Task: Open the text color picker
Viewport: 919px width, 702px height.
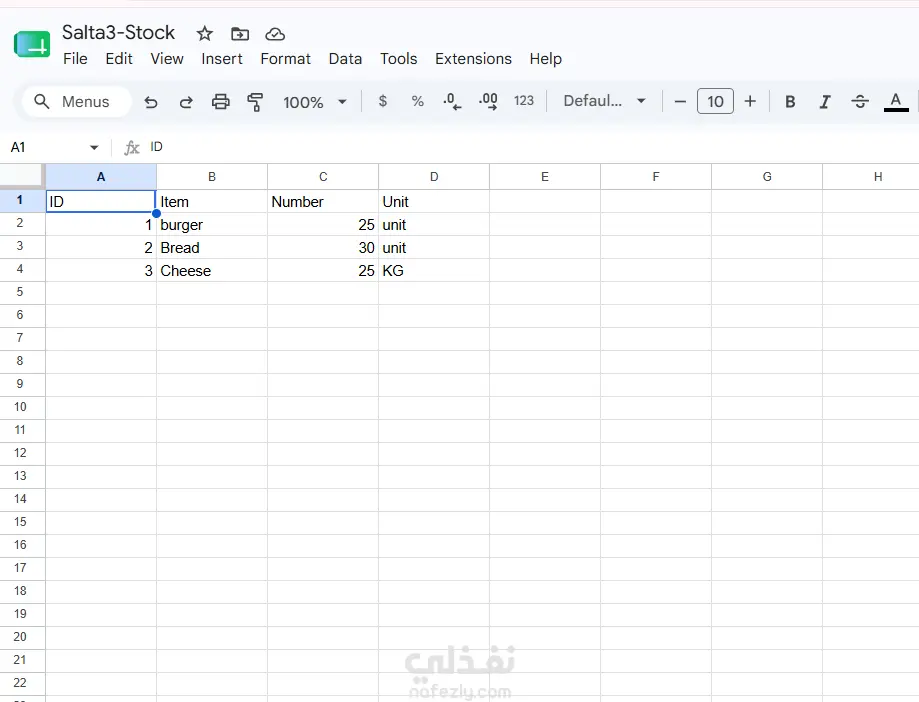Action: pos(896,101)
